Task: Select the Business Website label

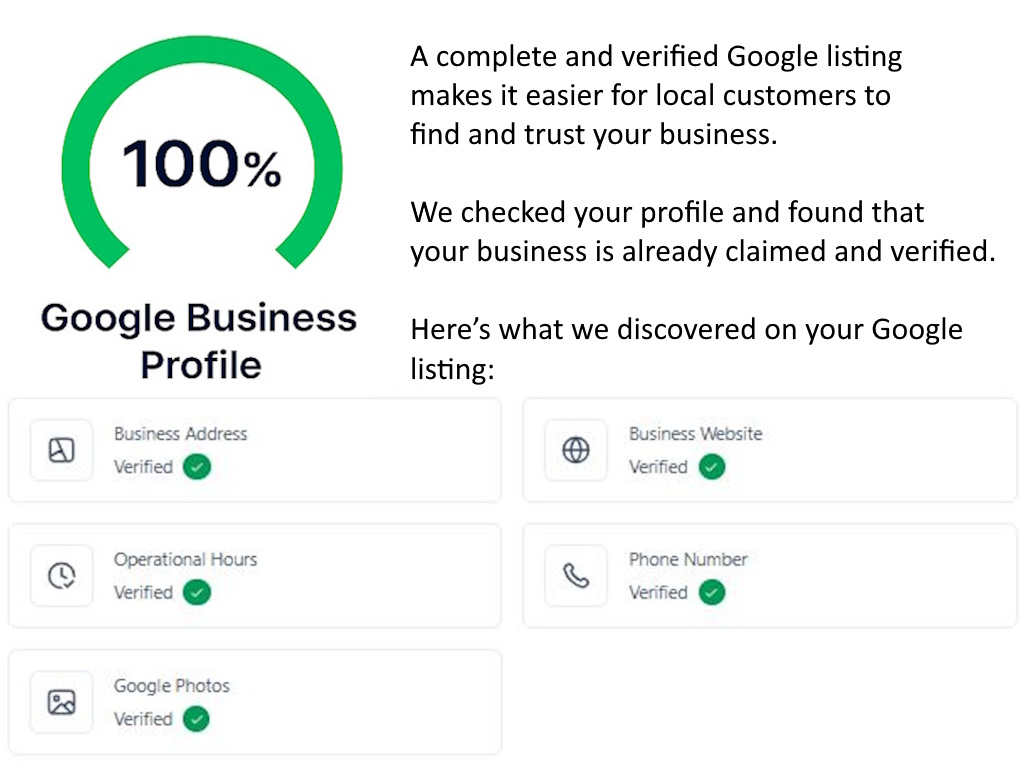Action: click(695, 434)
